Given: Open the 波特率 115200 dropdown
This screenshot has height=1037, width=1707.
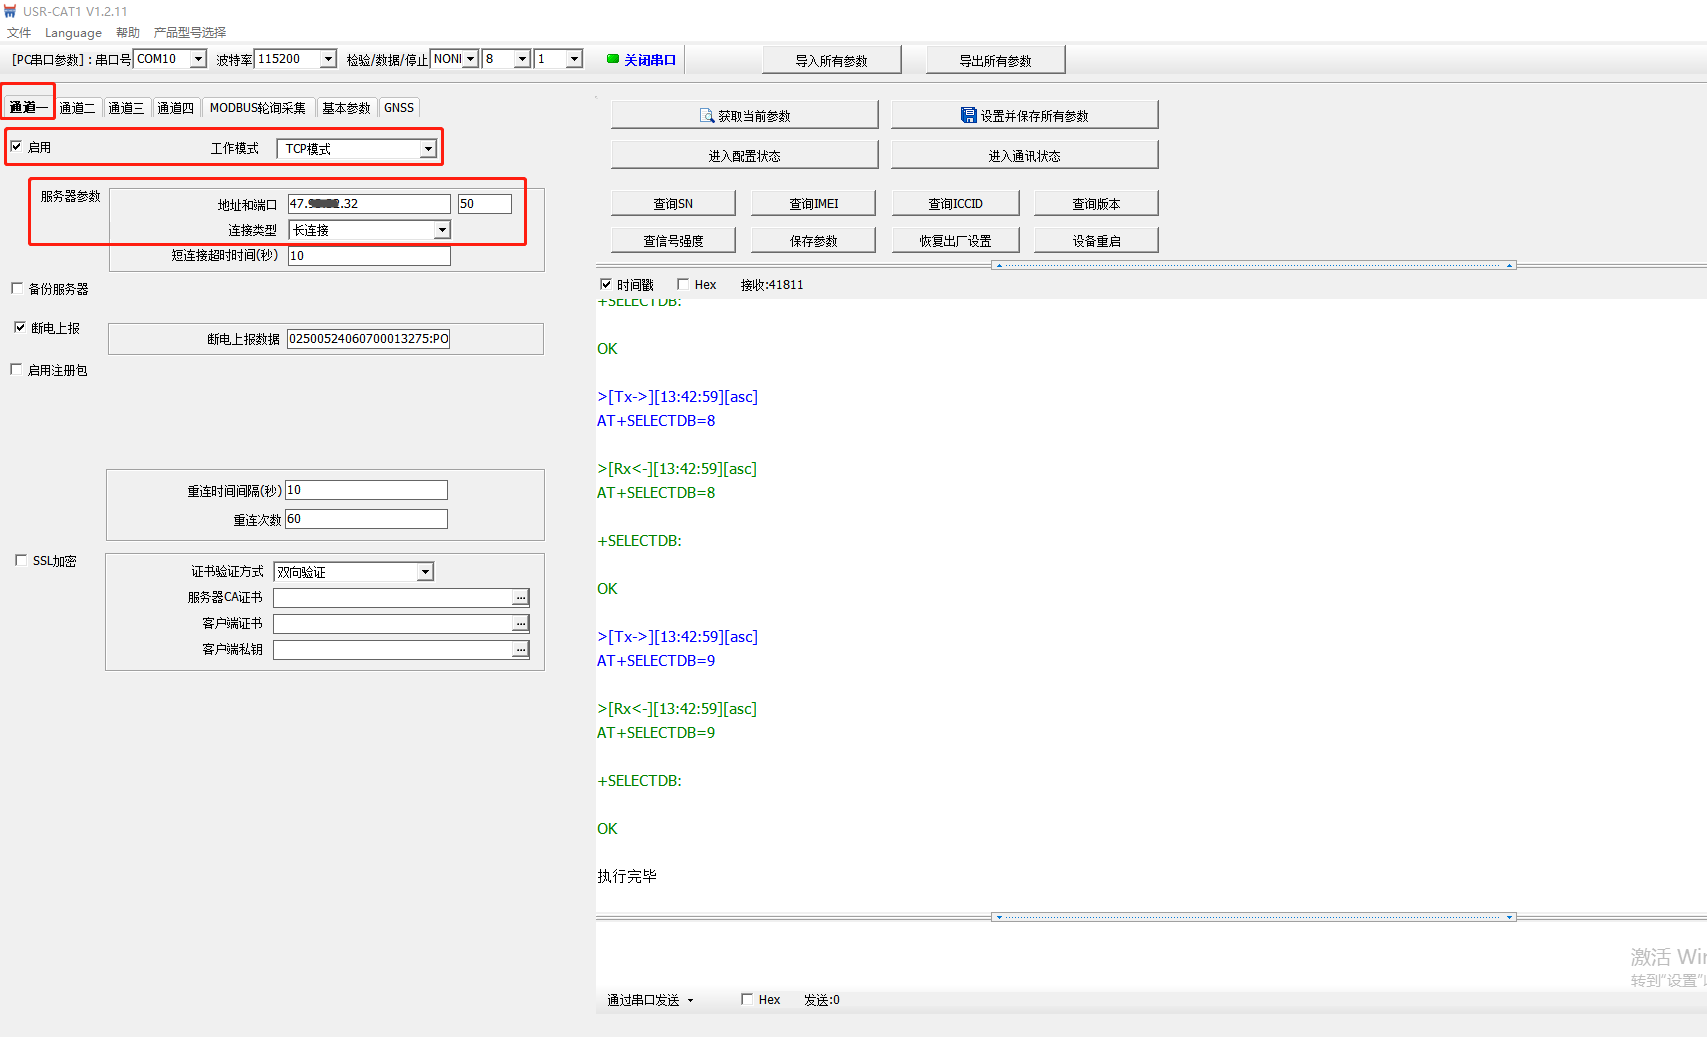Looking at the screenshot, I should coord(327,59).
